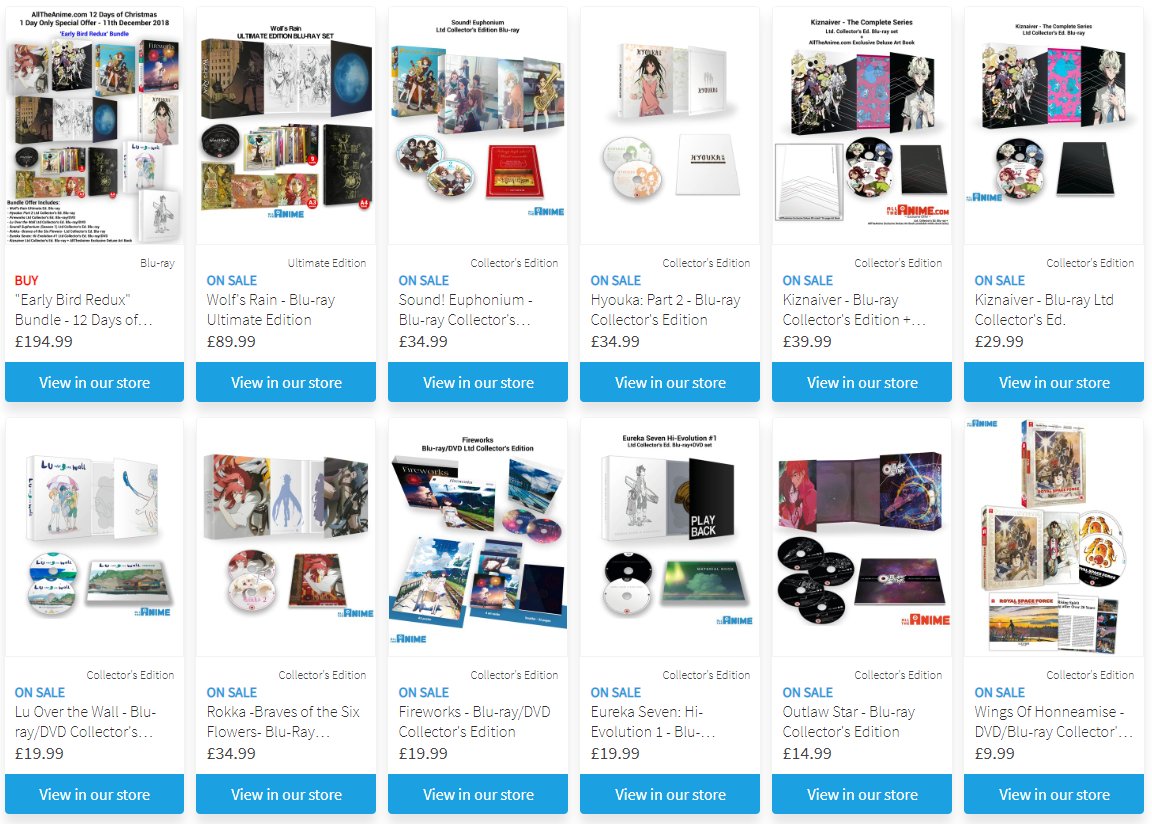Open the Fireworks Blu-ray/DVD Collector's Edition title

(474, 722)
